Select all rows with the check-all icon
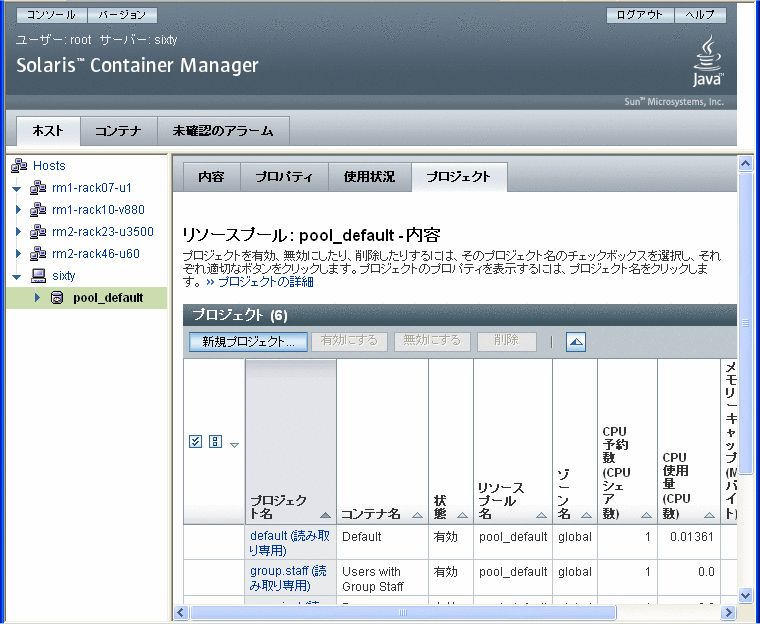760x624 pixels. point(195,441)
